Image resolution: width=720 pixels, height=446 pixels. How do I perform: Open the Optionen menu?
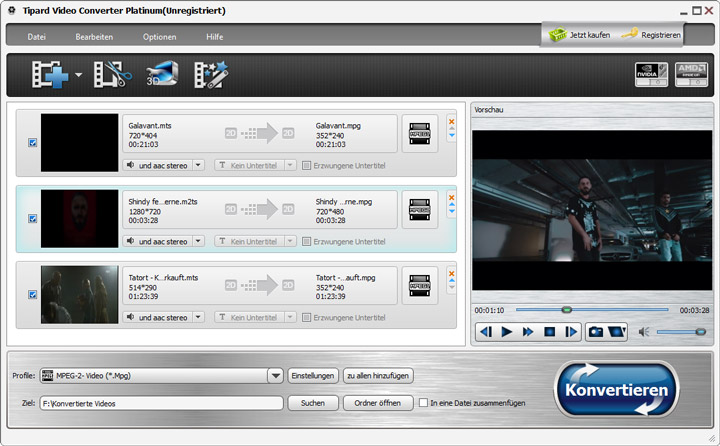point(159,37)
